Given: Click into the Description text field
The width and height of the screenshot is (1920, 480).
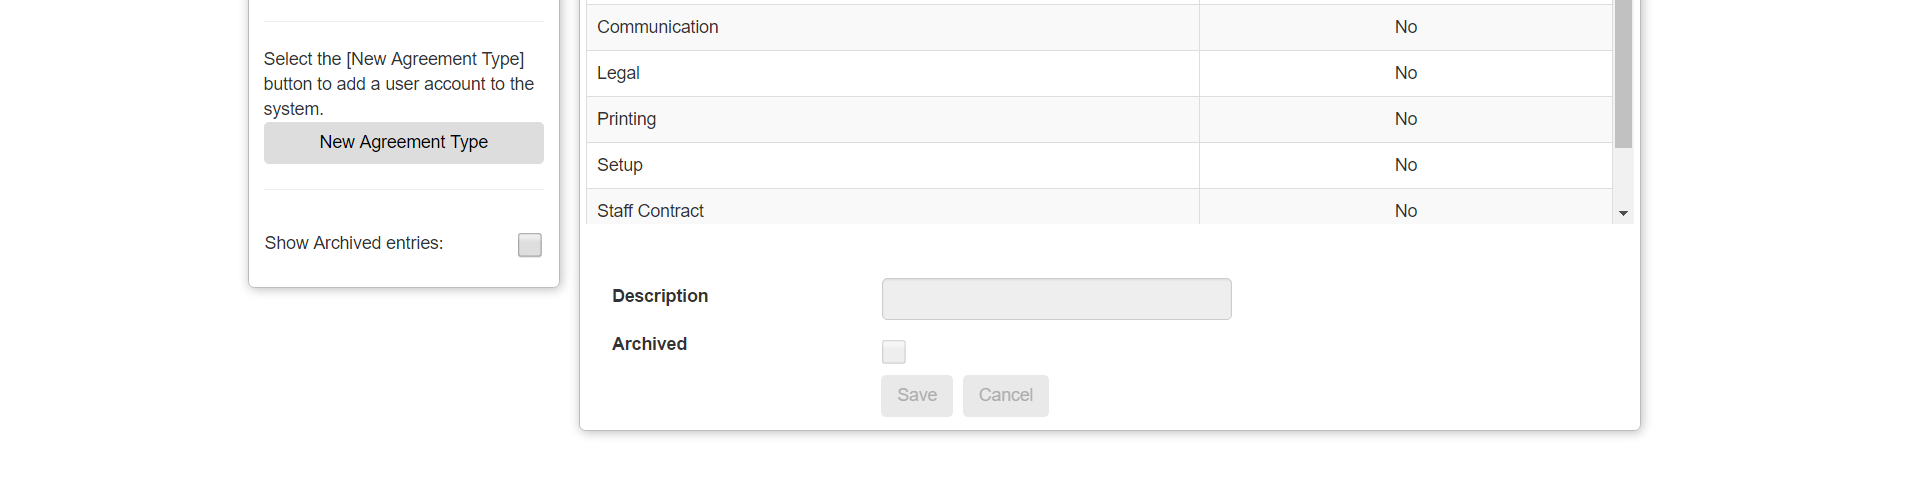Looking at the screenshot, I should point(1056,299).
